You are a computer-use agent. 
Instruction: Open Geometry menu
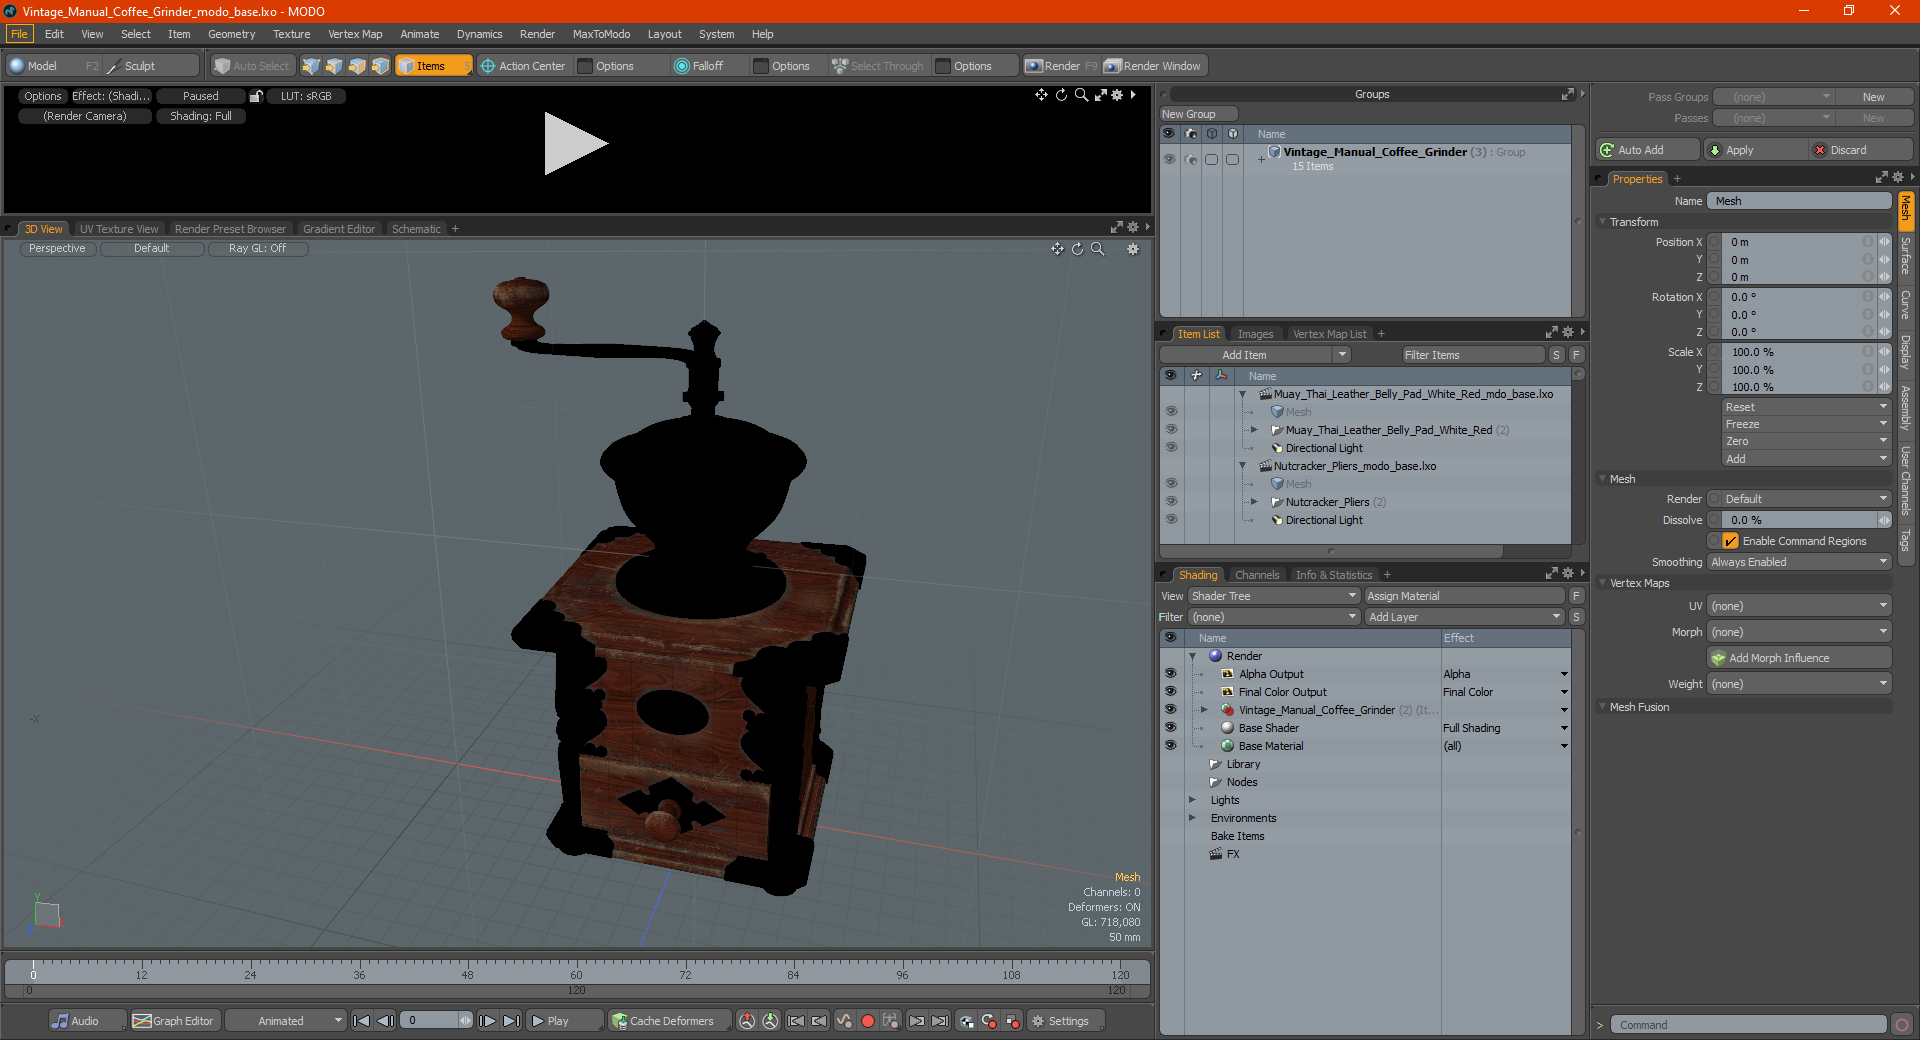231,34
